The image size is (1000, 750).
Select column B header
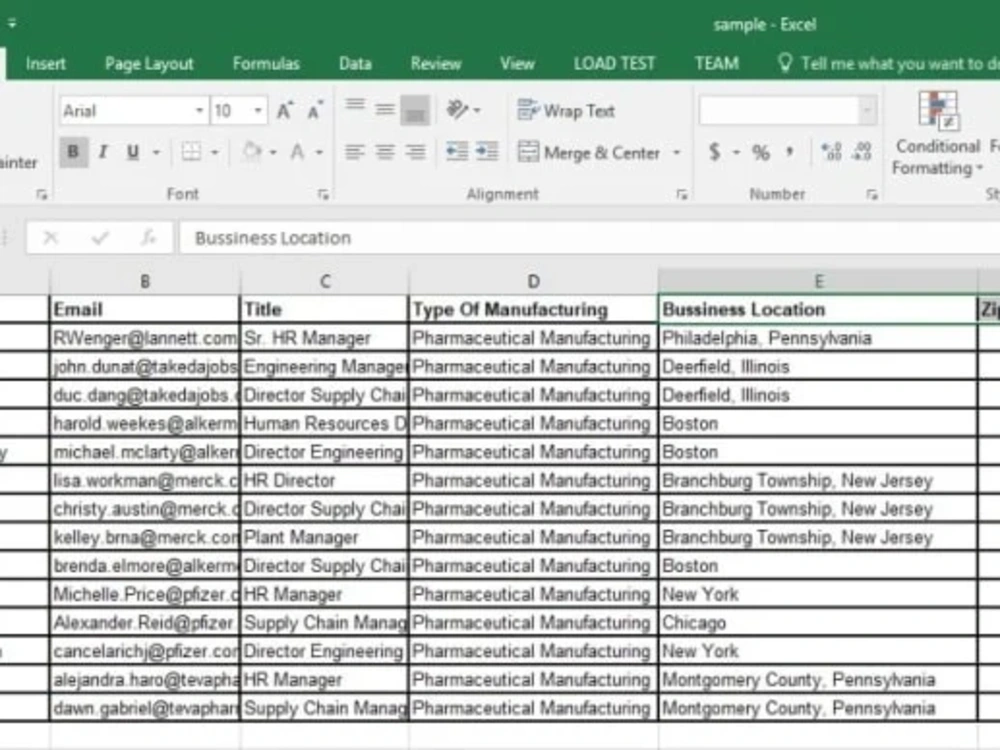pos(145,281)
